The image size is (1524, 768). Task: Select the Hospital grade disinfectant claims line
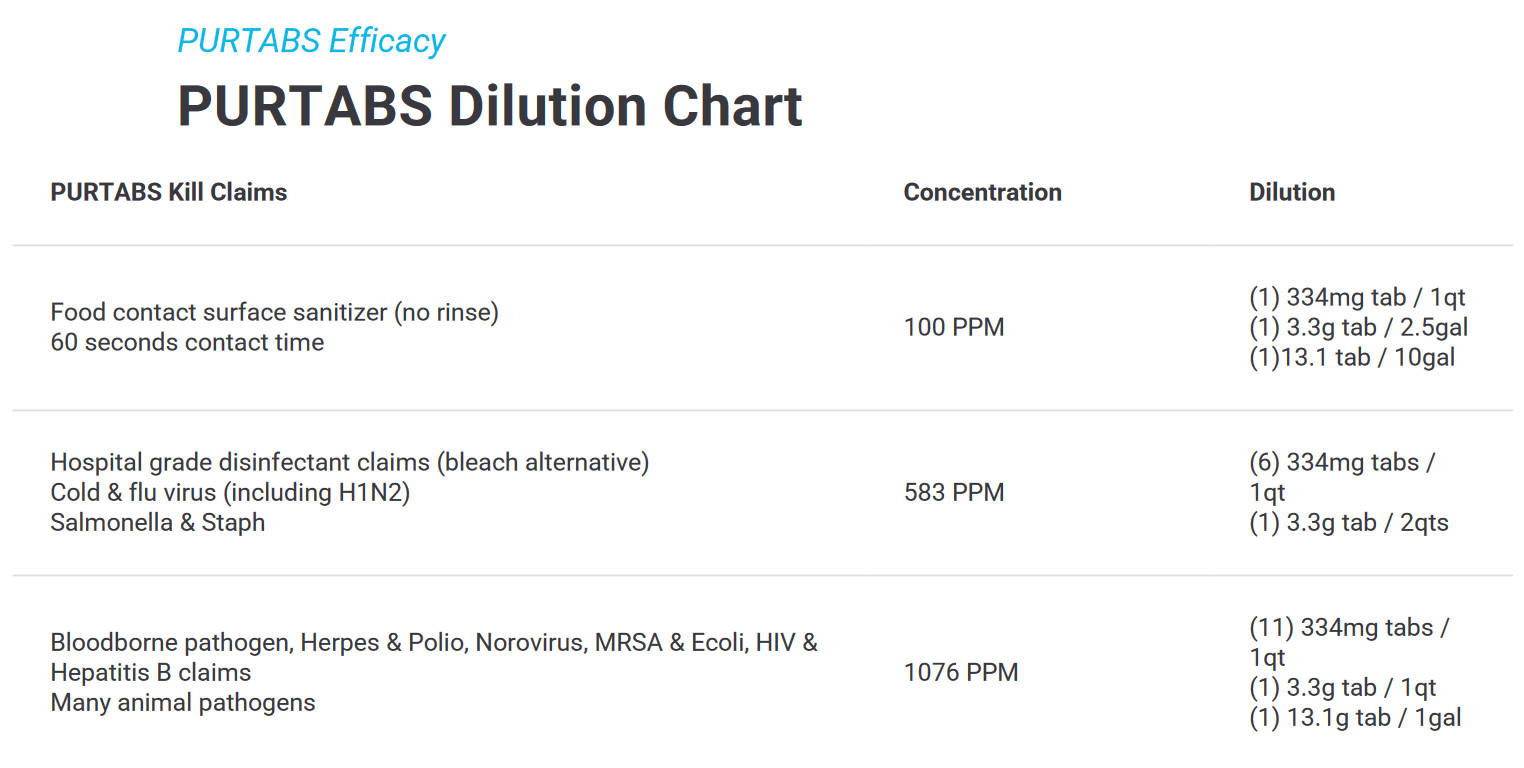tap(350, 462)
